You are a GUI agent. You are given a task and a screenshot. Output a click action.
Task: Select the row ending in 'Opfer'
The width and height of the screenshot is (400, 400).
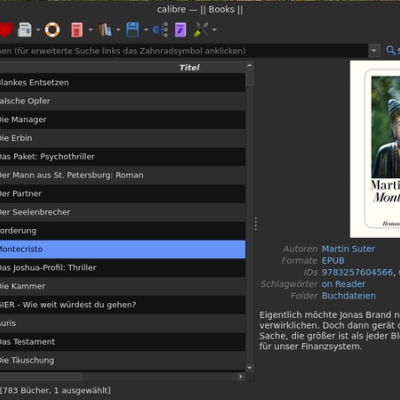tap(123, 101)
